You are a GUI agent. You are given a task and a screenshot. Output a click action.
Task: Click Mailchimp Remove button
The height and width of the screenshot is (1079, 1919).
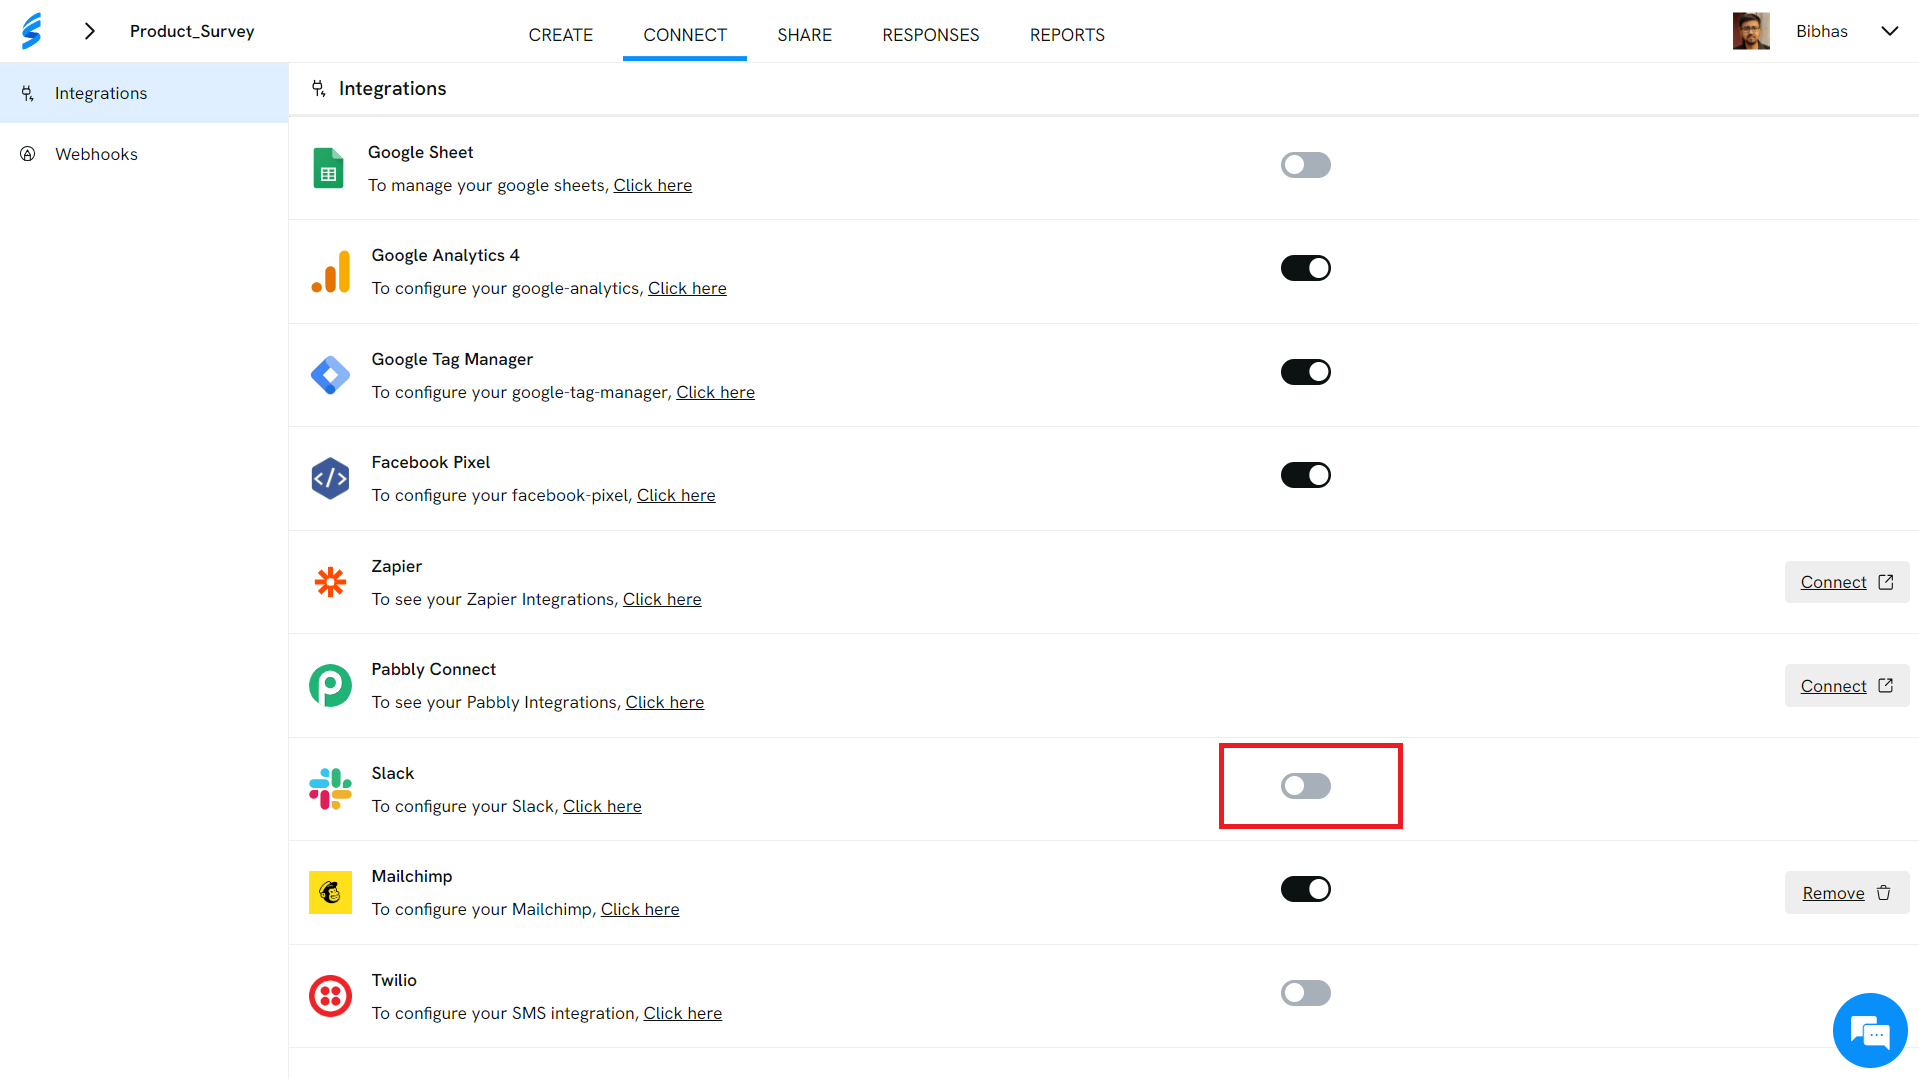pos(1847,893)
